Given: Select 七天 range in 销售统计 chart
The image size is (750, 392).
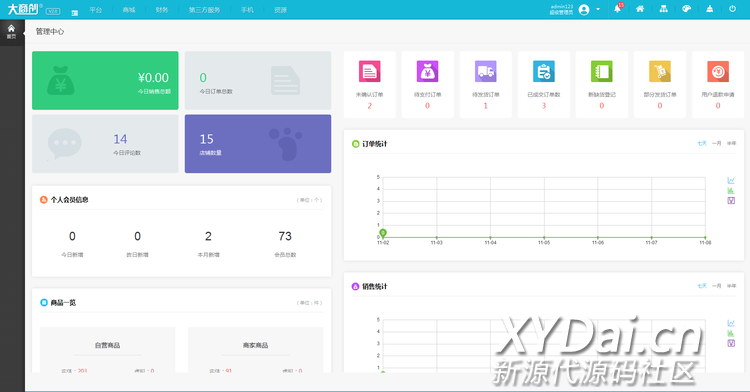Looking at the screenshot, I should click(702, 286).
